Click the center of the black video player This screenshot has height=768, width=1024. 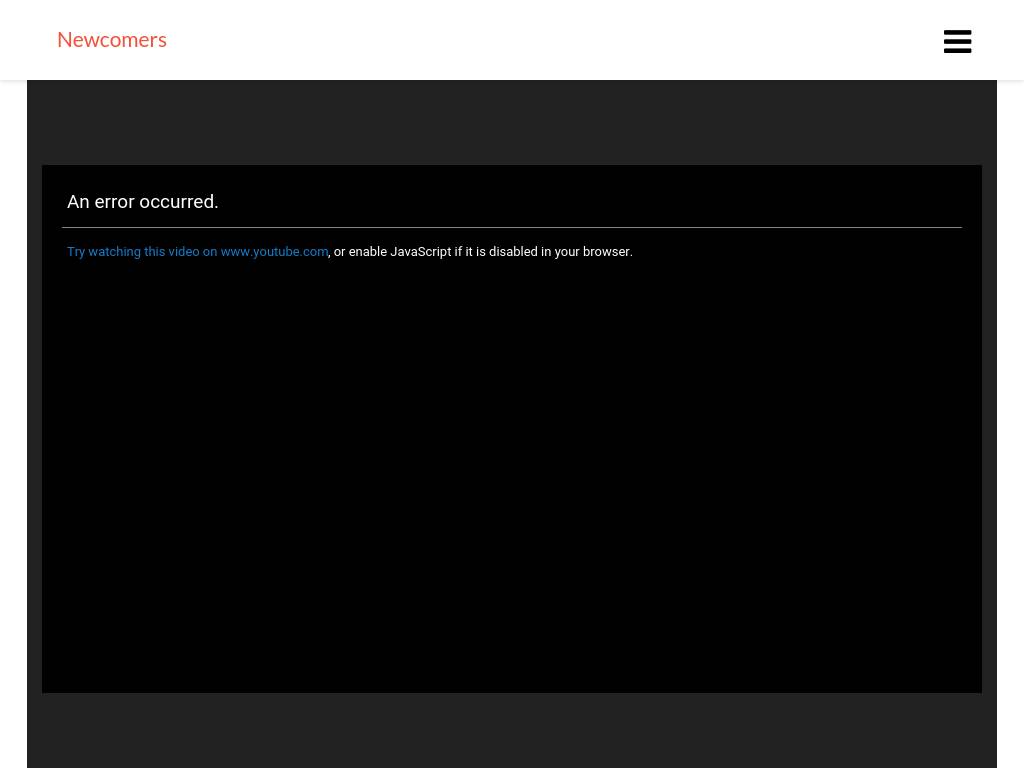pos(512,429)
